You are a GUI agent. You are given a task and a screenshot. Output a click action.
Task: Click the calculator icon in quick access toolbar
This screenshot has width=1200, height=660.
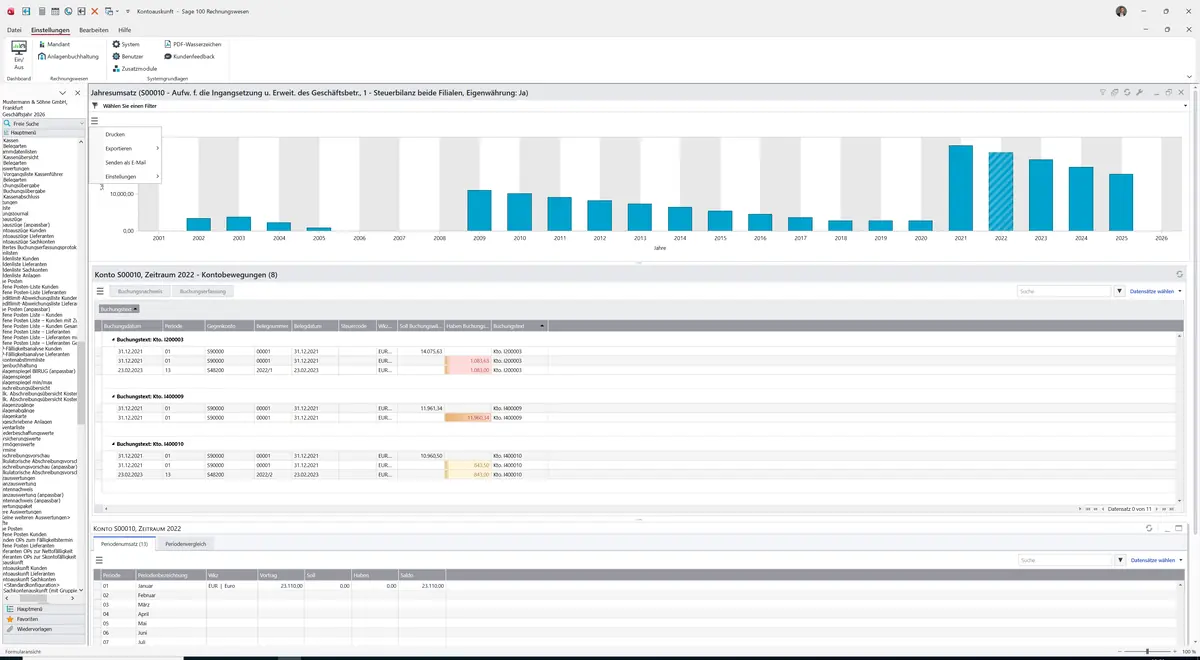[x=41, y=10]
